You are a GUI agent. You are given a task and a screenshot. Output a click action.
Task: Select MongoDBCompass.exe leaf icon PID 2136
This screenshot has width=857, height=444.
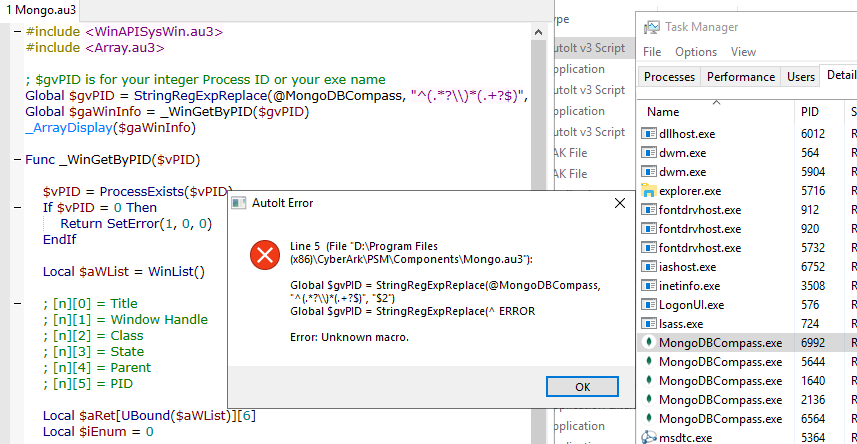[649, 400]
